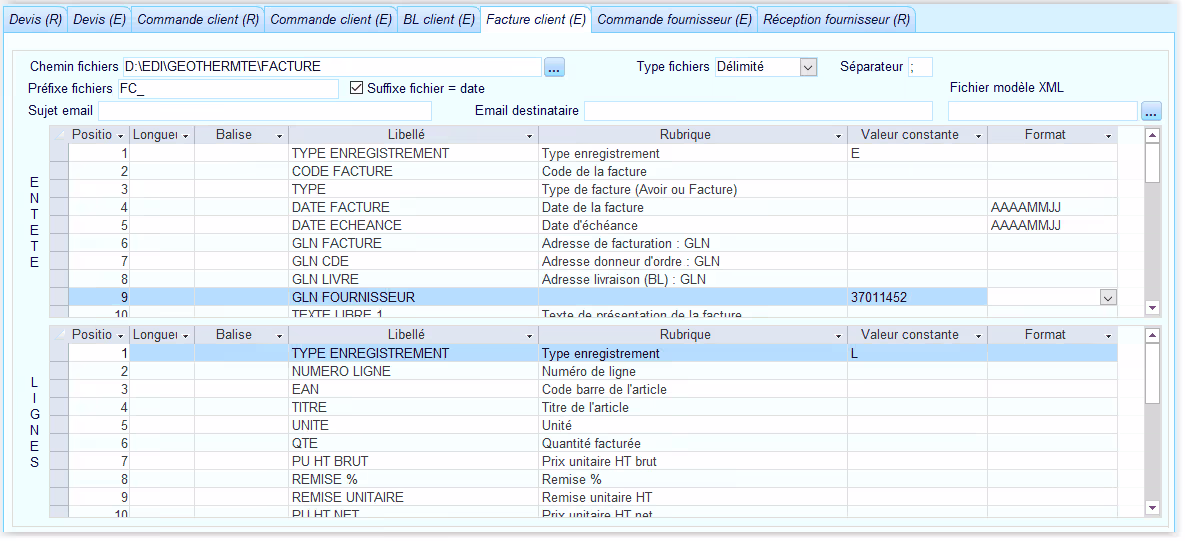Open Rubrique column filter in ENTETE table
This screenshot has width=1185, height=541.
[839, 136]
